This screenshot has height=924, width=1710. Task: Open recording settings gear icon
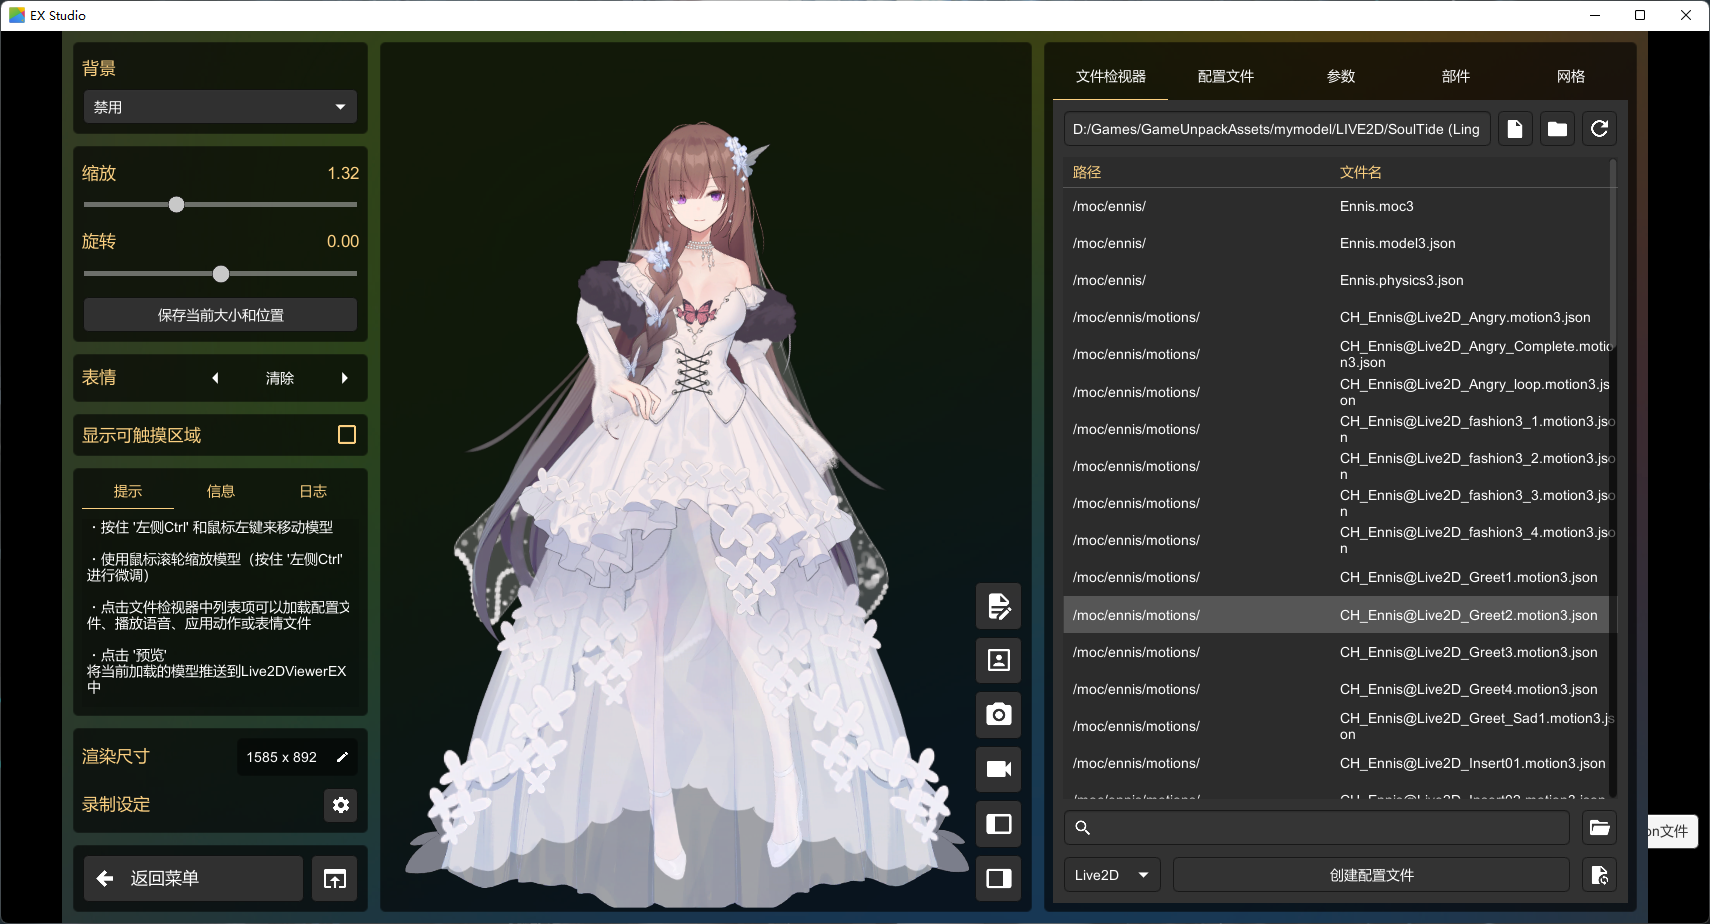coord(341,805)
